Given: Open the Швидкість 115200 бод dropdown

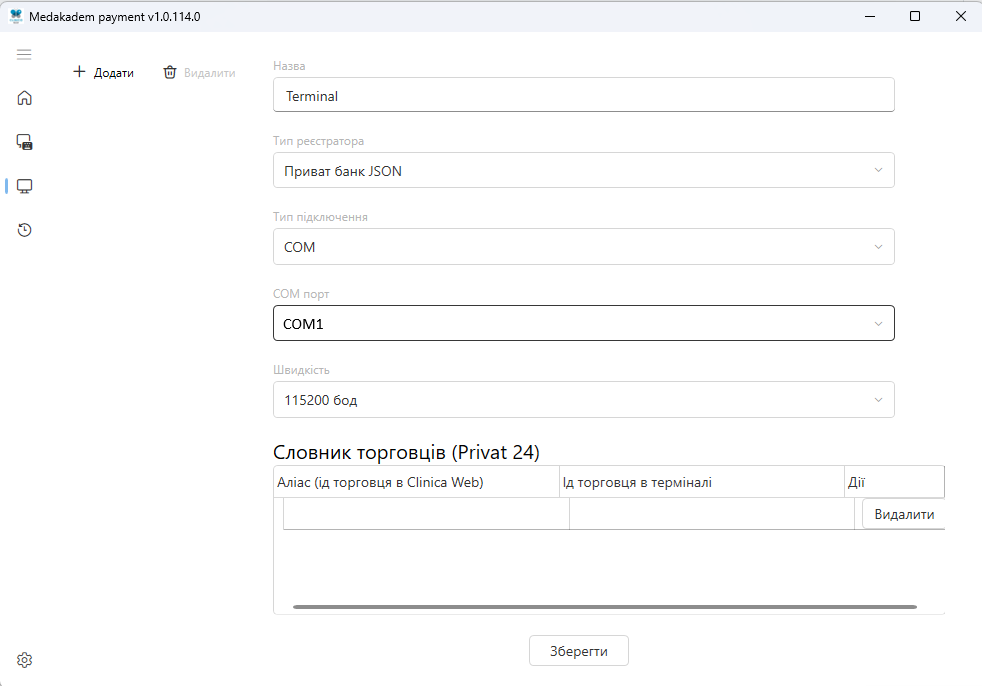Looking at the screenshot, I should (584, 400).
